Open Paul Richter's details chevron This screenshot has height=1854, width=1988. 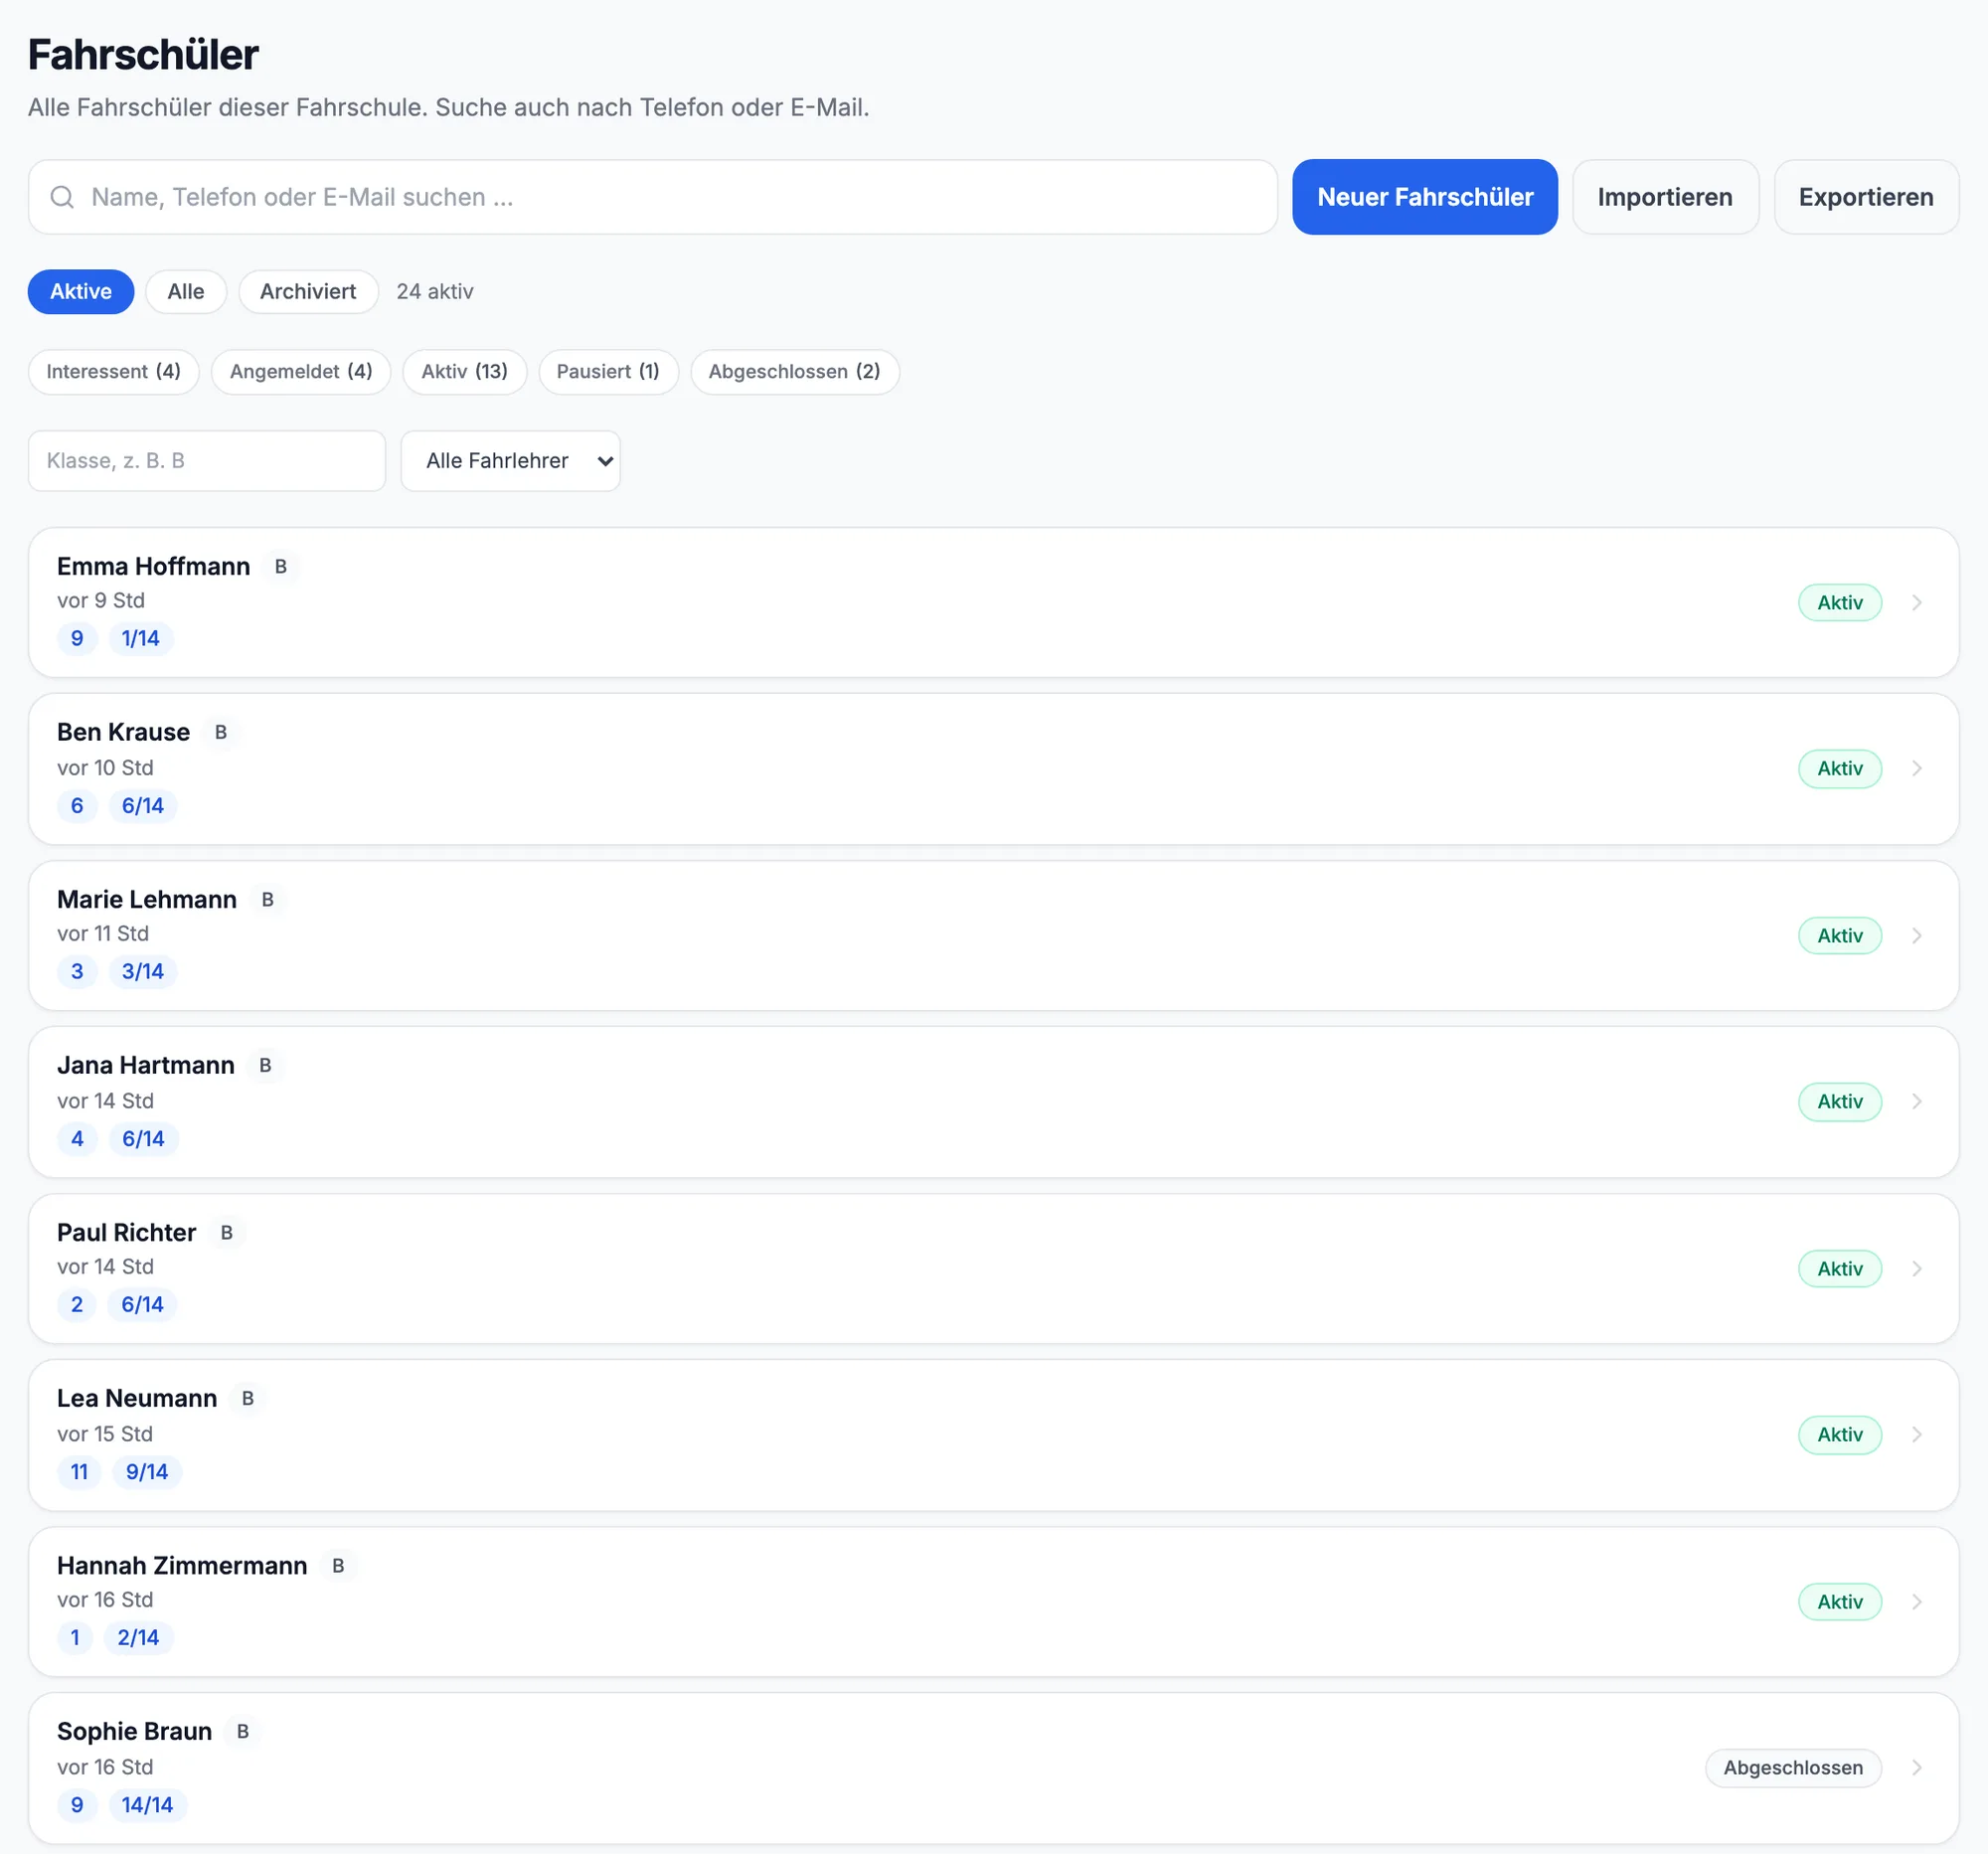1916,1268
